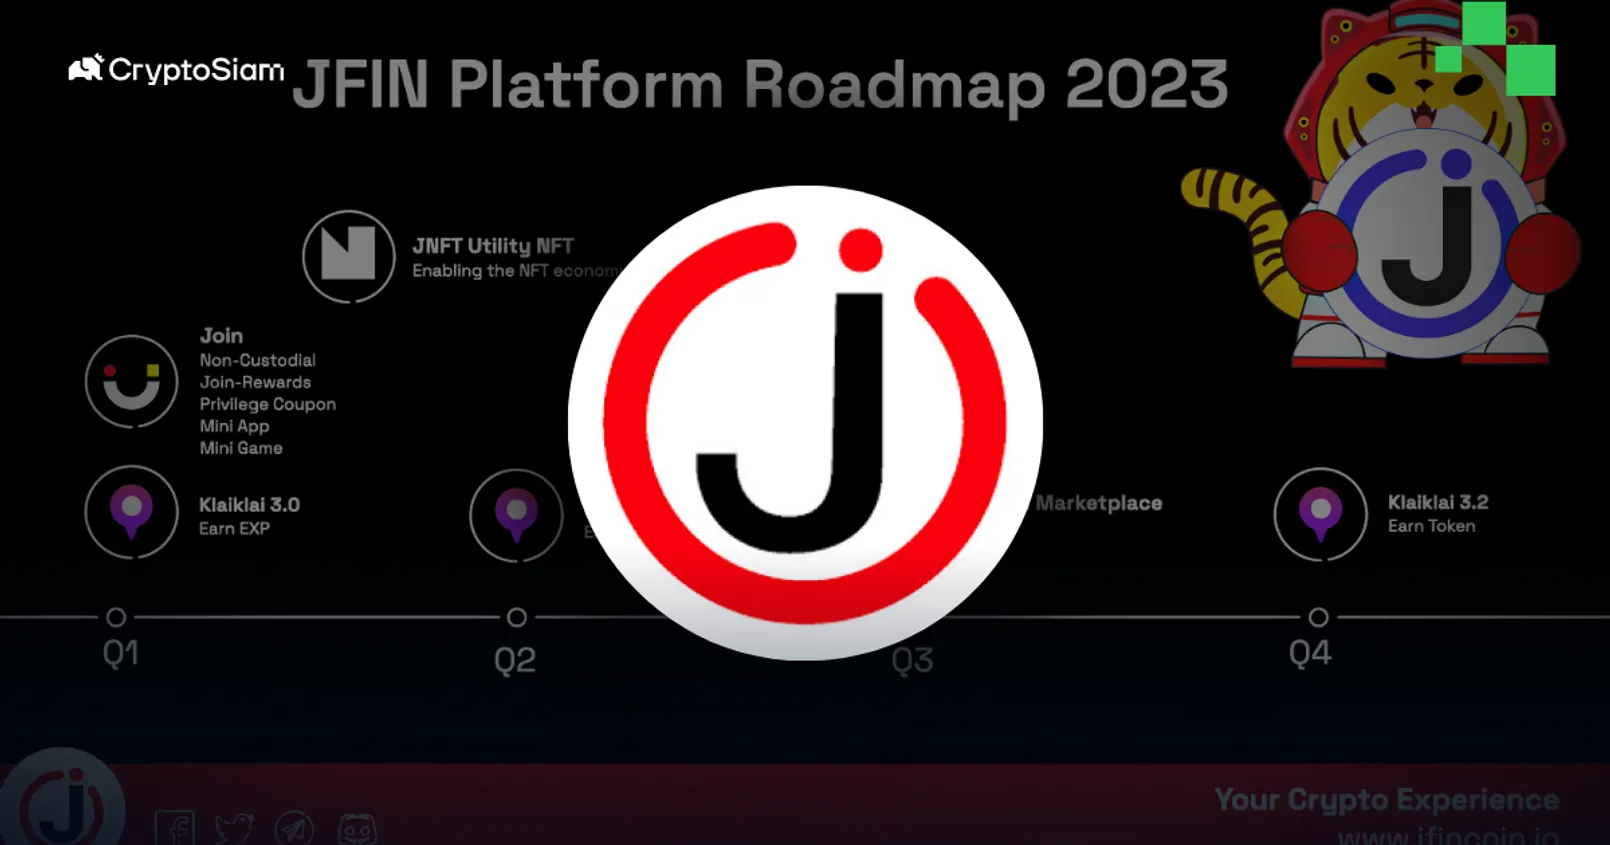
Task: Click the 'Mini App' line
Action: point(234,426)
